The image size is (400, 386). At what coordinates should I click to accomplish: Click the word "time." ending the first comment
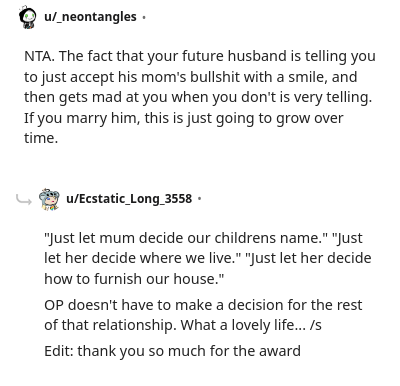pyautogui.click(x=41, y=138)
